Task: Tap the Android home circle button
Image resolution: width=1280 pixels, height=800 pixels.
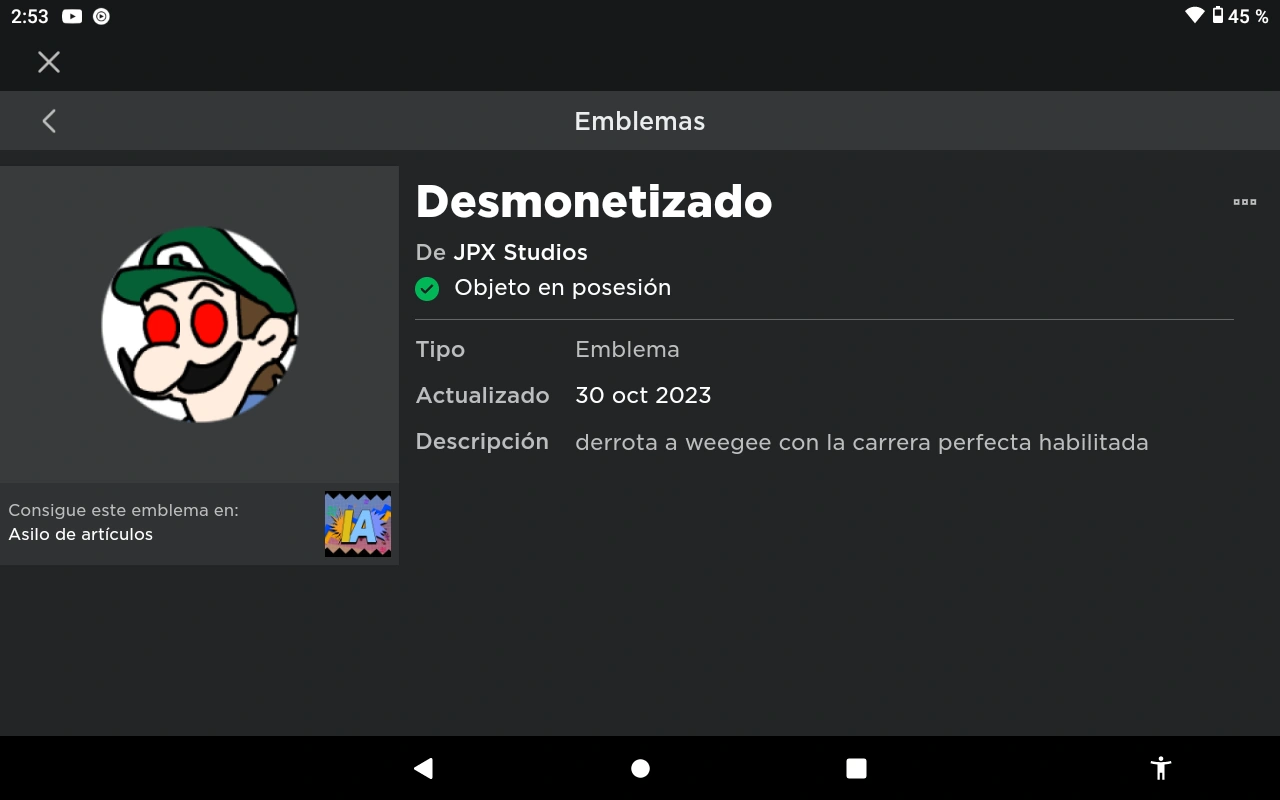Action: pyautogui.click(x=639, y=768)
